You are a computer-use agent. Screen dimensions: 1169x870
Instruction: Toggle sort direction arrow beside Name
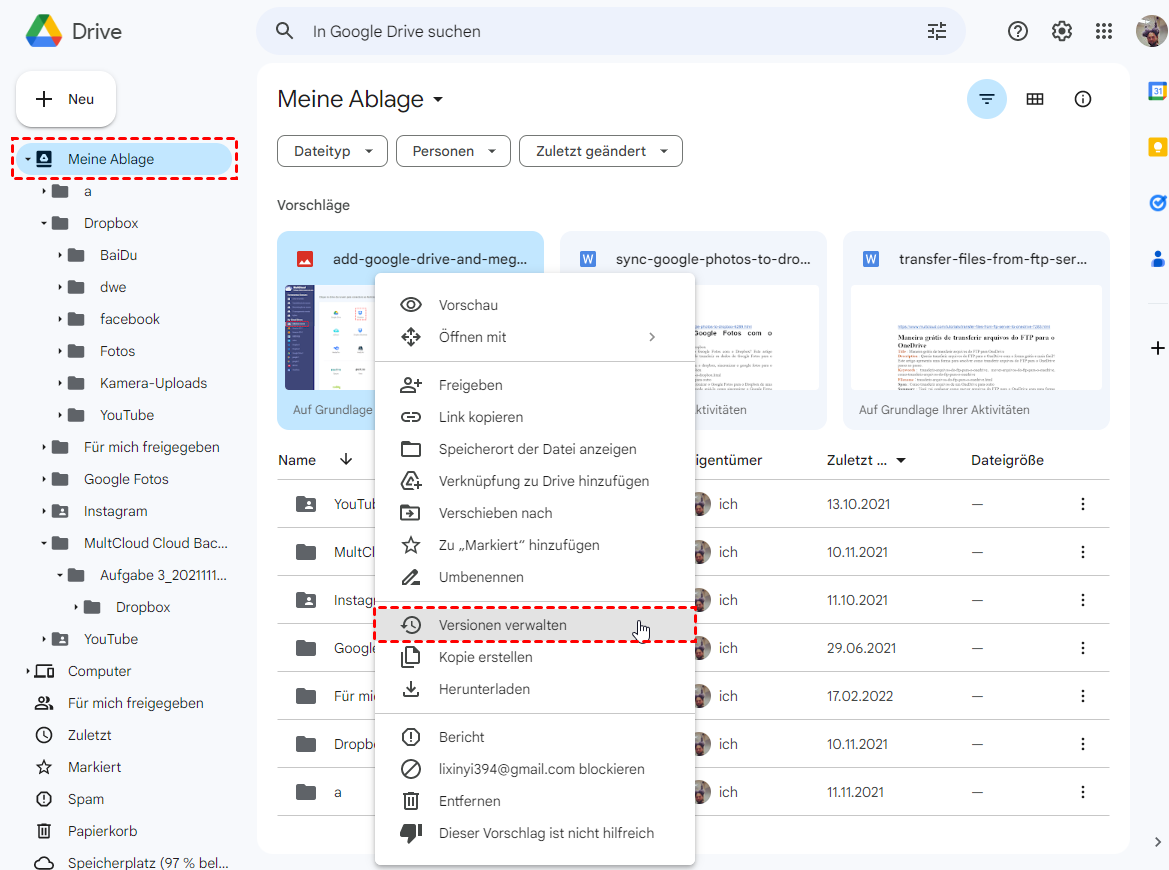click(346, 460)
